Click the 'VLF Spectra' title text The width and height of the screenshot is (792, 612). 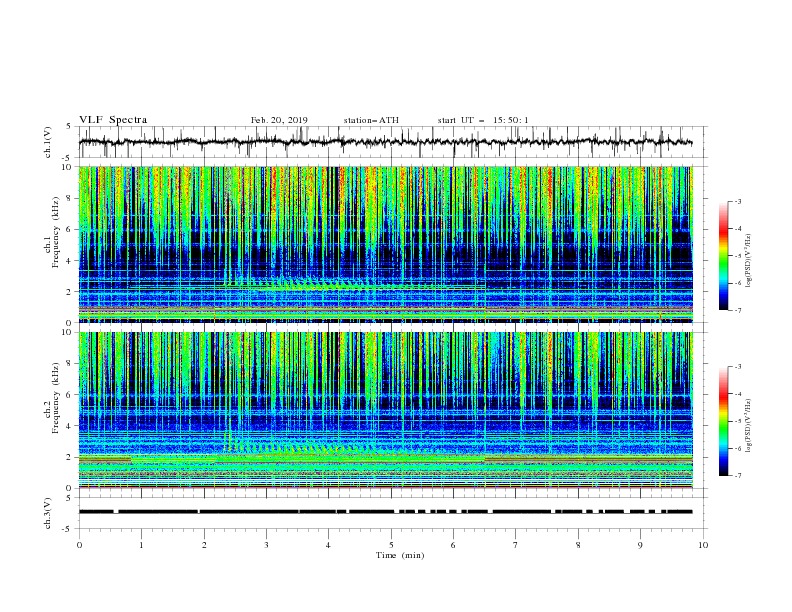pyautogui.click(x=113, y=120)
